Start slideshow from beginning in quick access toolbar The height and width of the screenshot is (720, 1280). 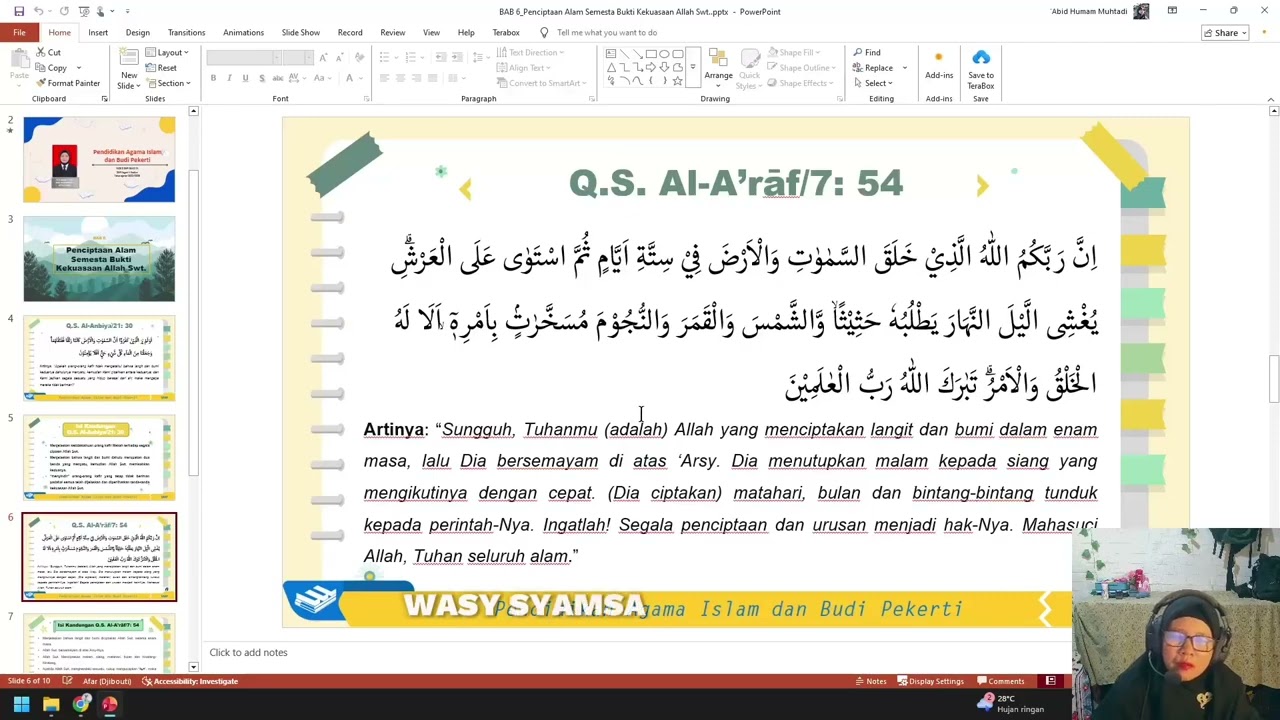(85, 11)
